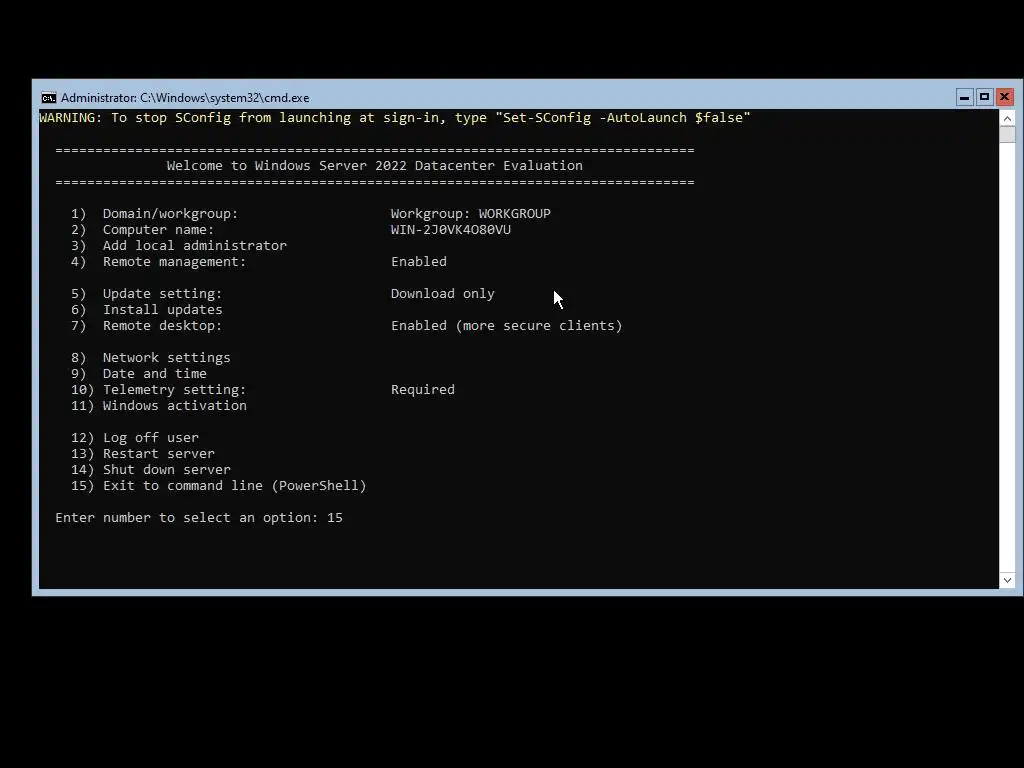Click the scrollbar down arrow

(1007, 580)
